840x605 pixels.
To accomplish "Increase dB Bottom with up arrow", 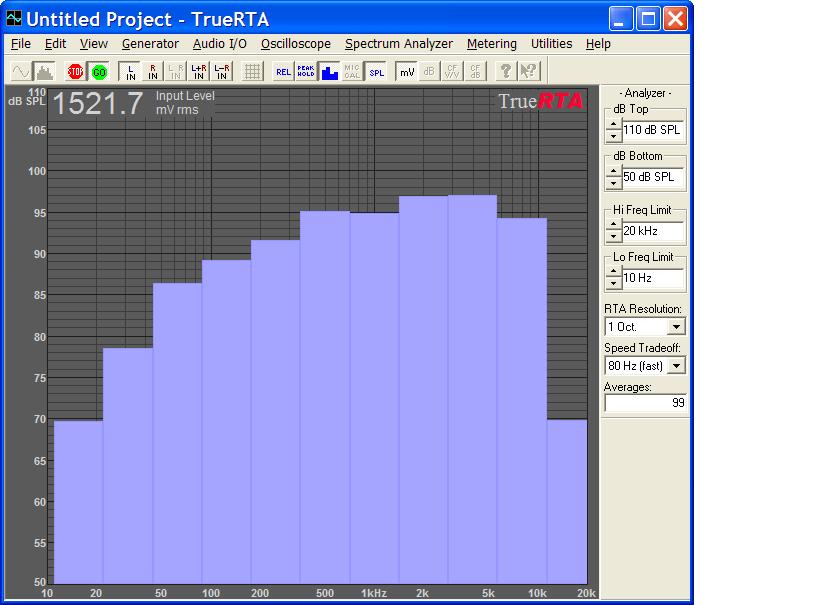I will [613, 171].
